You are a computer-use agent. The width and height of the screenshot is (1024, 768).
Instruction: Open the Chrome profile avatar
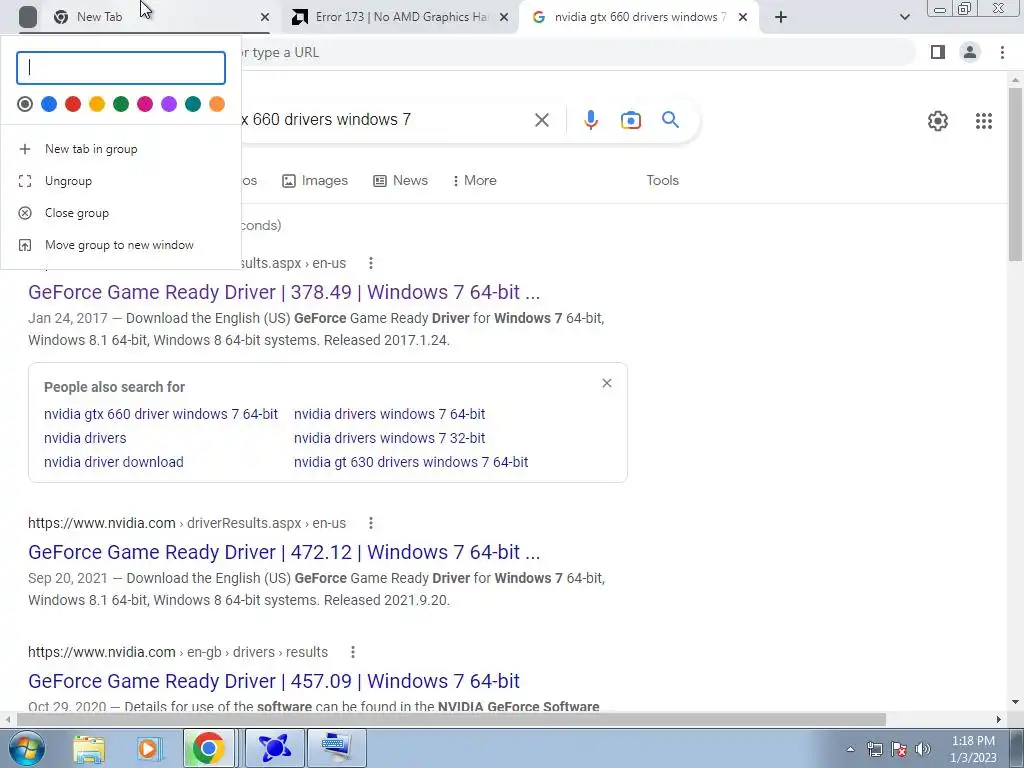[970, 52]
